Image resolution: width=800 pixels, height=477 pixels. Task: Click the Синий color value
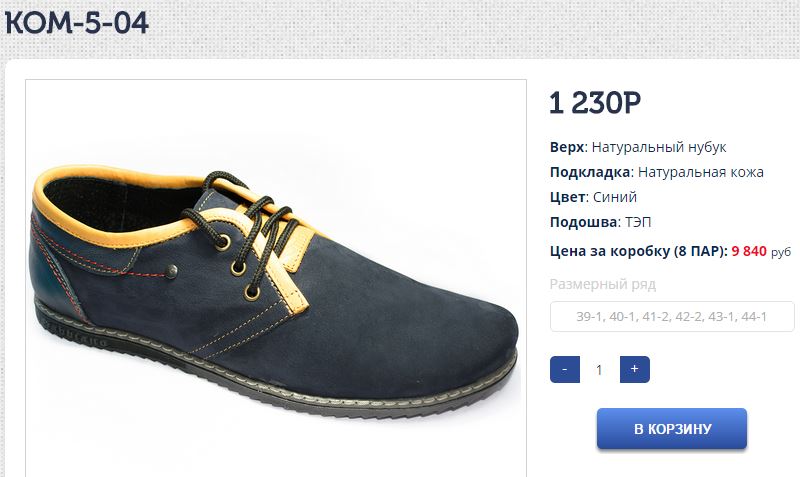pos(614,197)
